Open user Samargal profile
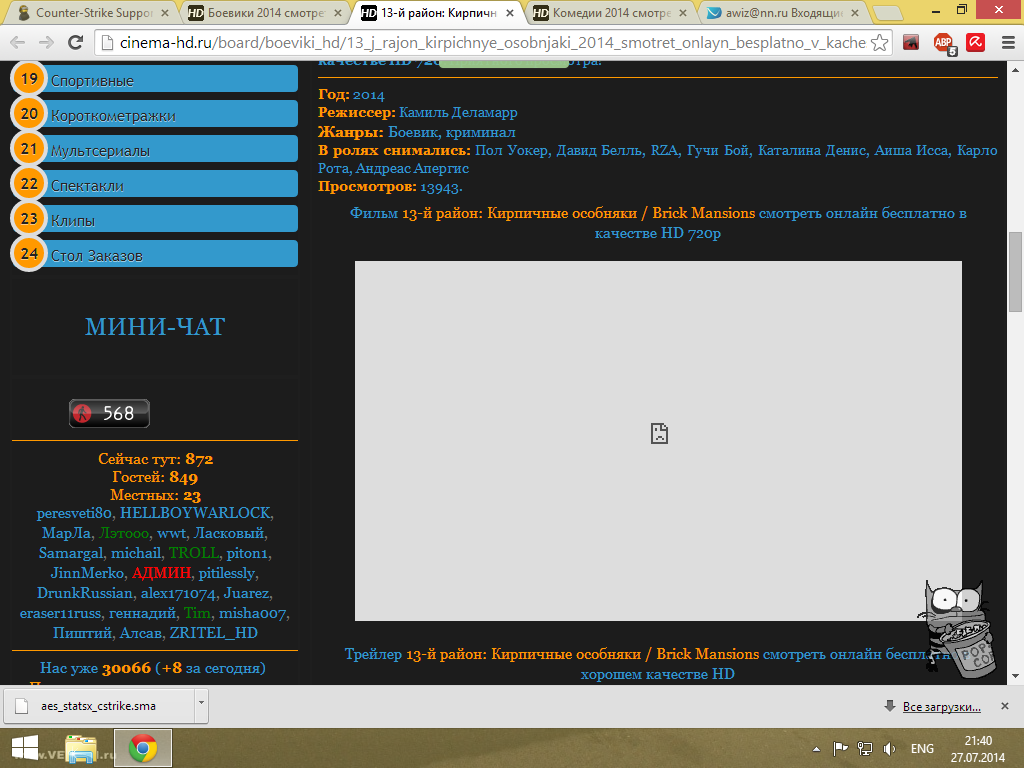The width and height of the screenshot is (1024, 768). pos(71,553)
